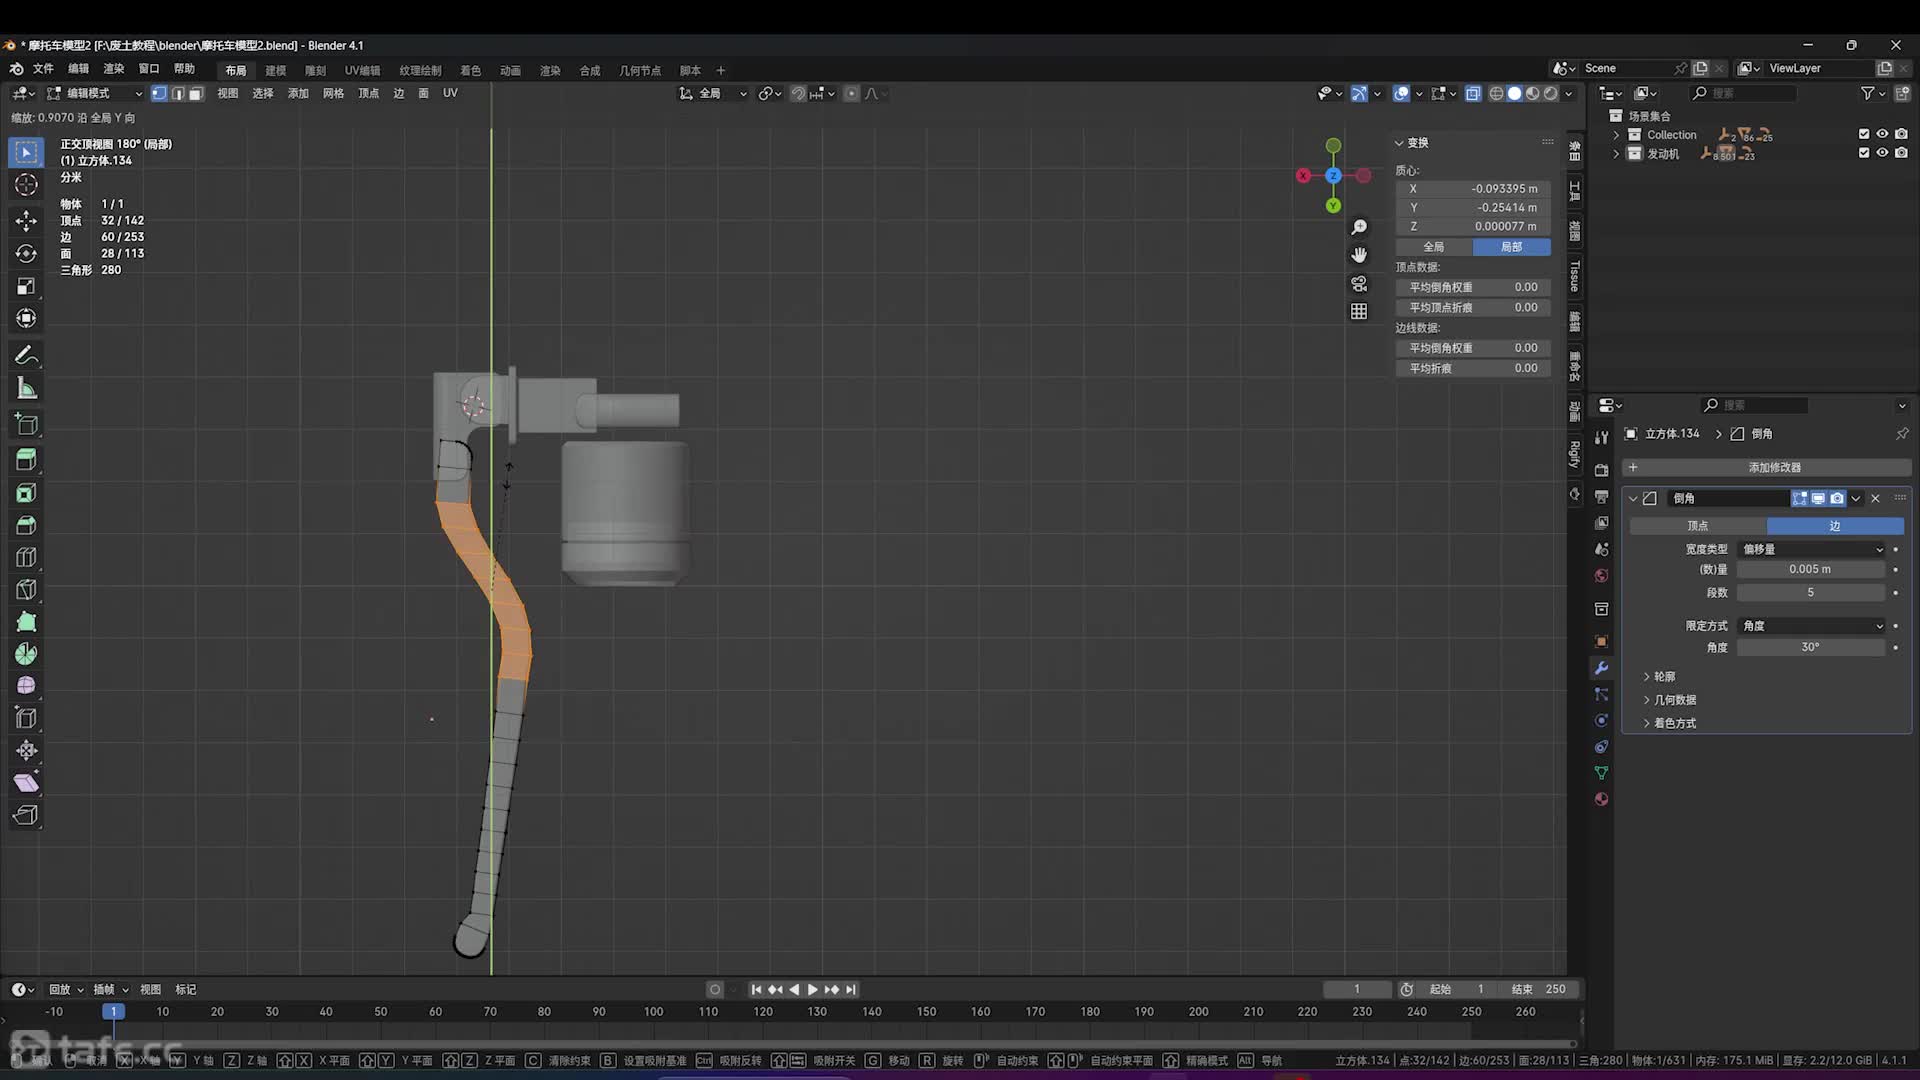Open the 编辑模式 mode dropdown

coord(95,93)
